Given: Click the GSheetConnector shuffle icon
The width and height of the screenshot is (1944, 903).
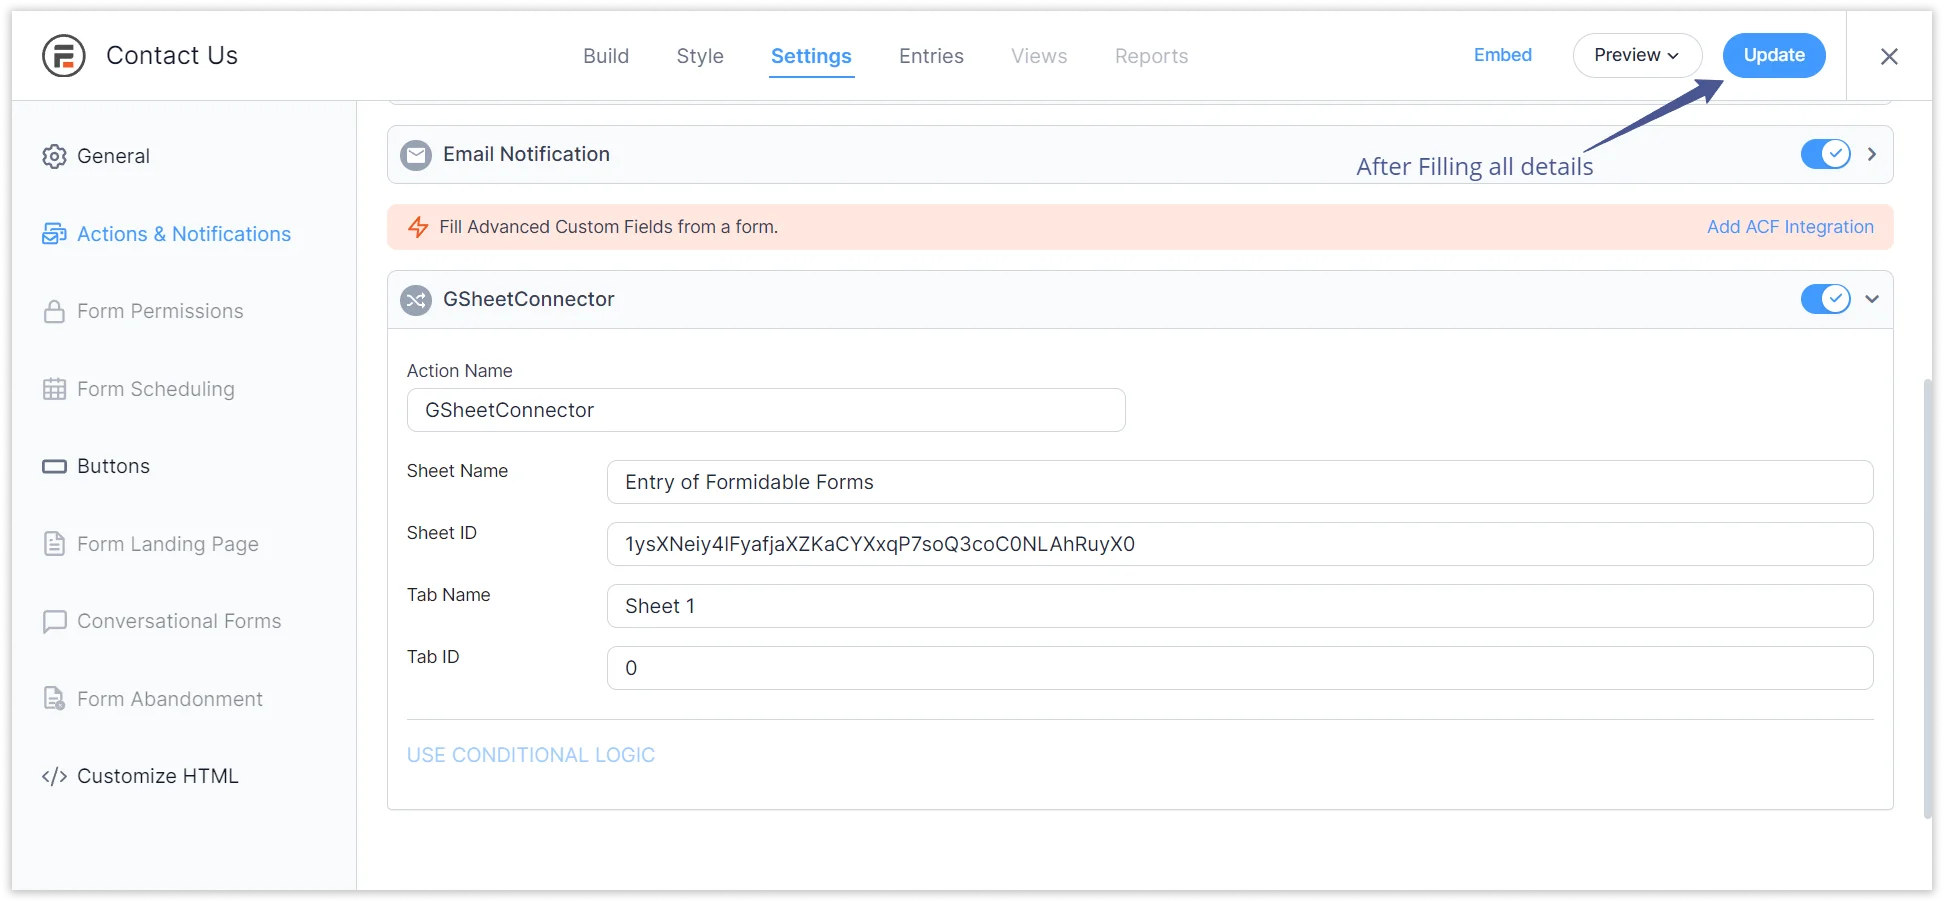Looking at the screenshot, I should coord(416,300).
